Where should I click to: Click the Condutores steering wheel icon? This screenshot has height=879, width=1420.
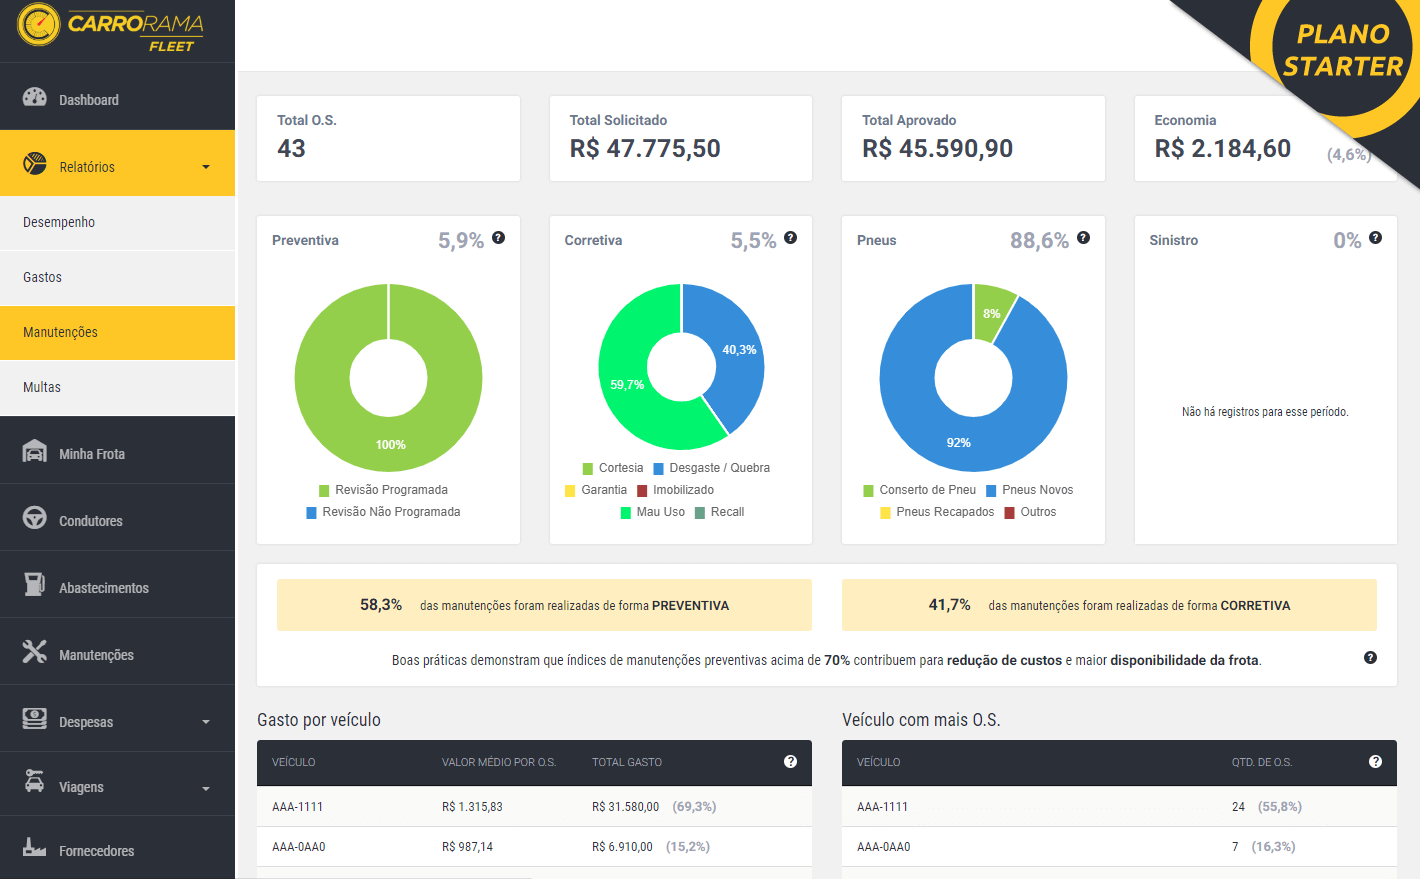click(x=35, y=519)
